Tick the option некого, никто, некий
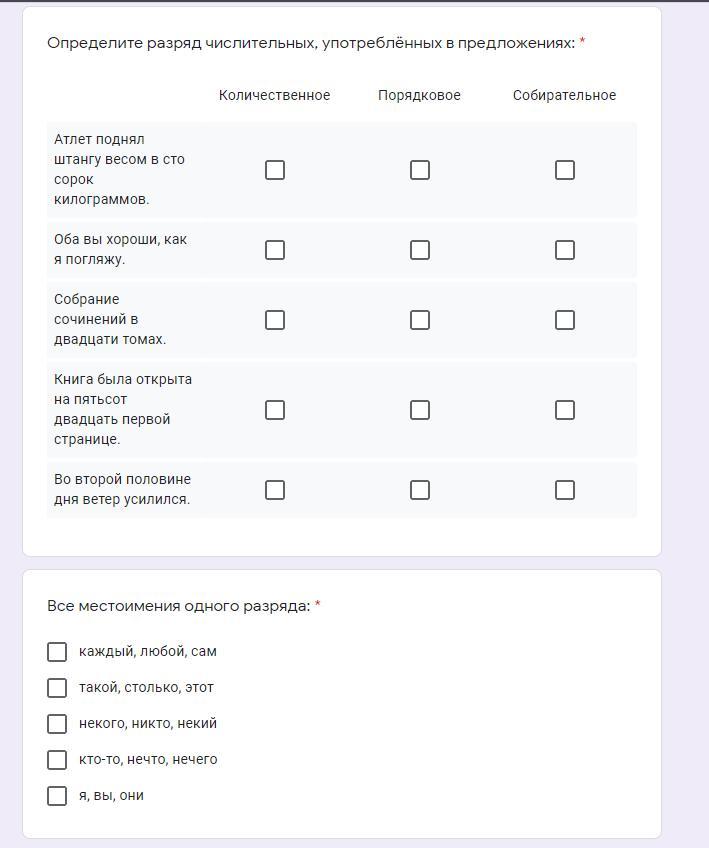Image resolution: width=709 pixels, height=848 pixels. point(57,724)
